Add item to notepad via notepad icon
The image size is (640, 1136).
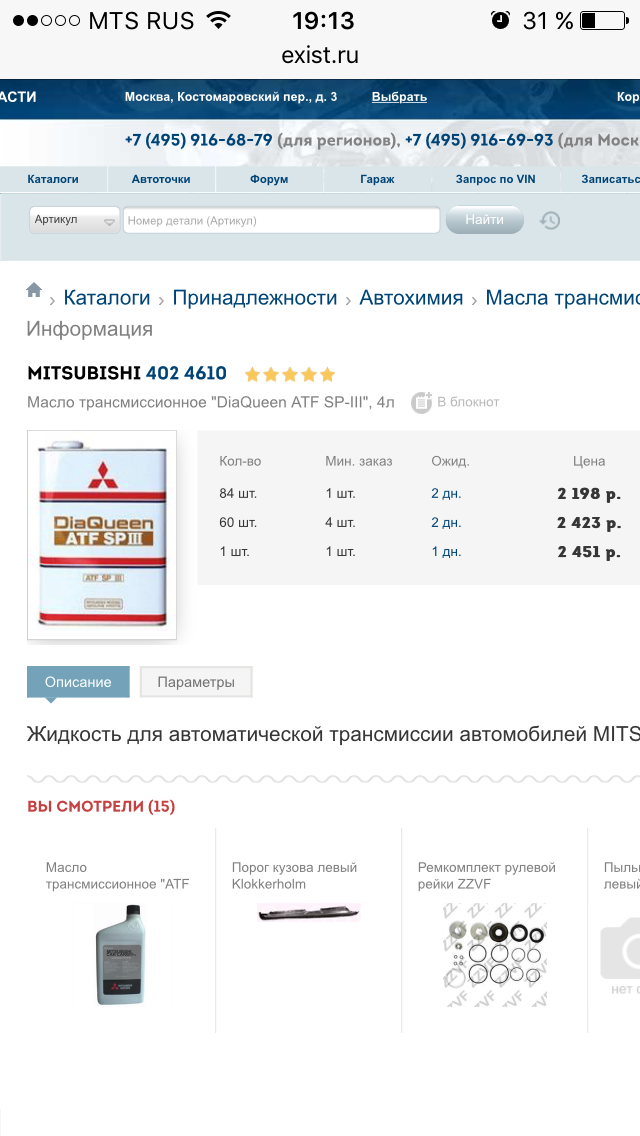422,402
